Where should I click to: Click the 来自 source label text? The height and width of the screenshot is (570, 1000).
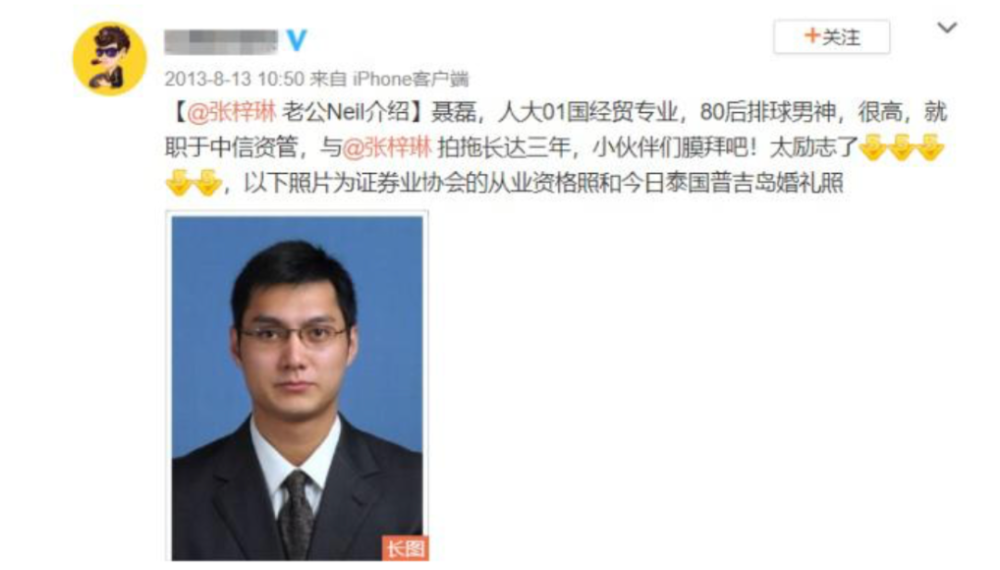[328, 79]
